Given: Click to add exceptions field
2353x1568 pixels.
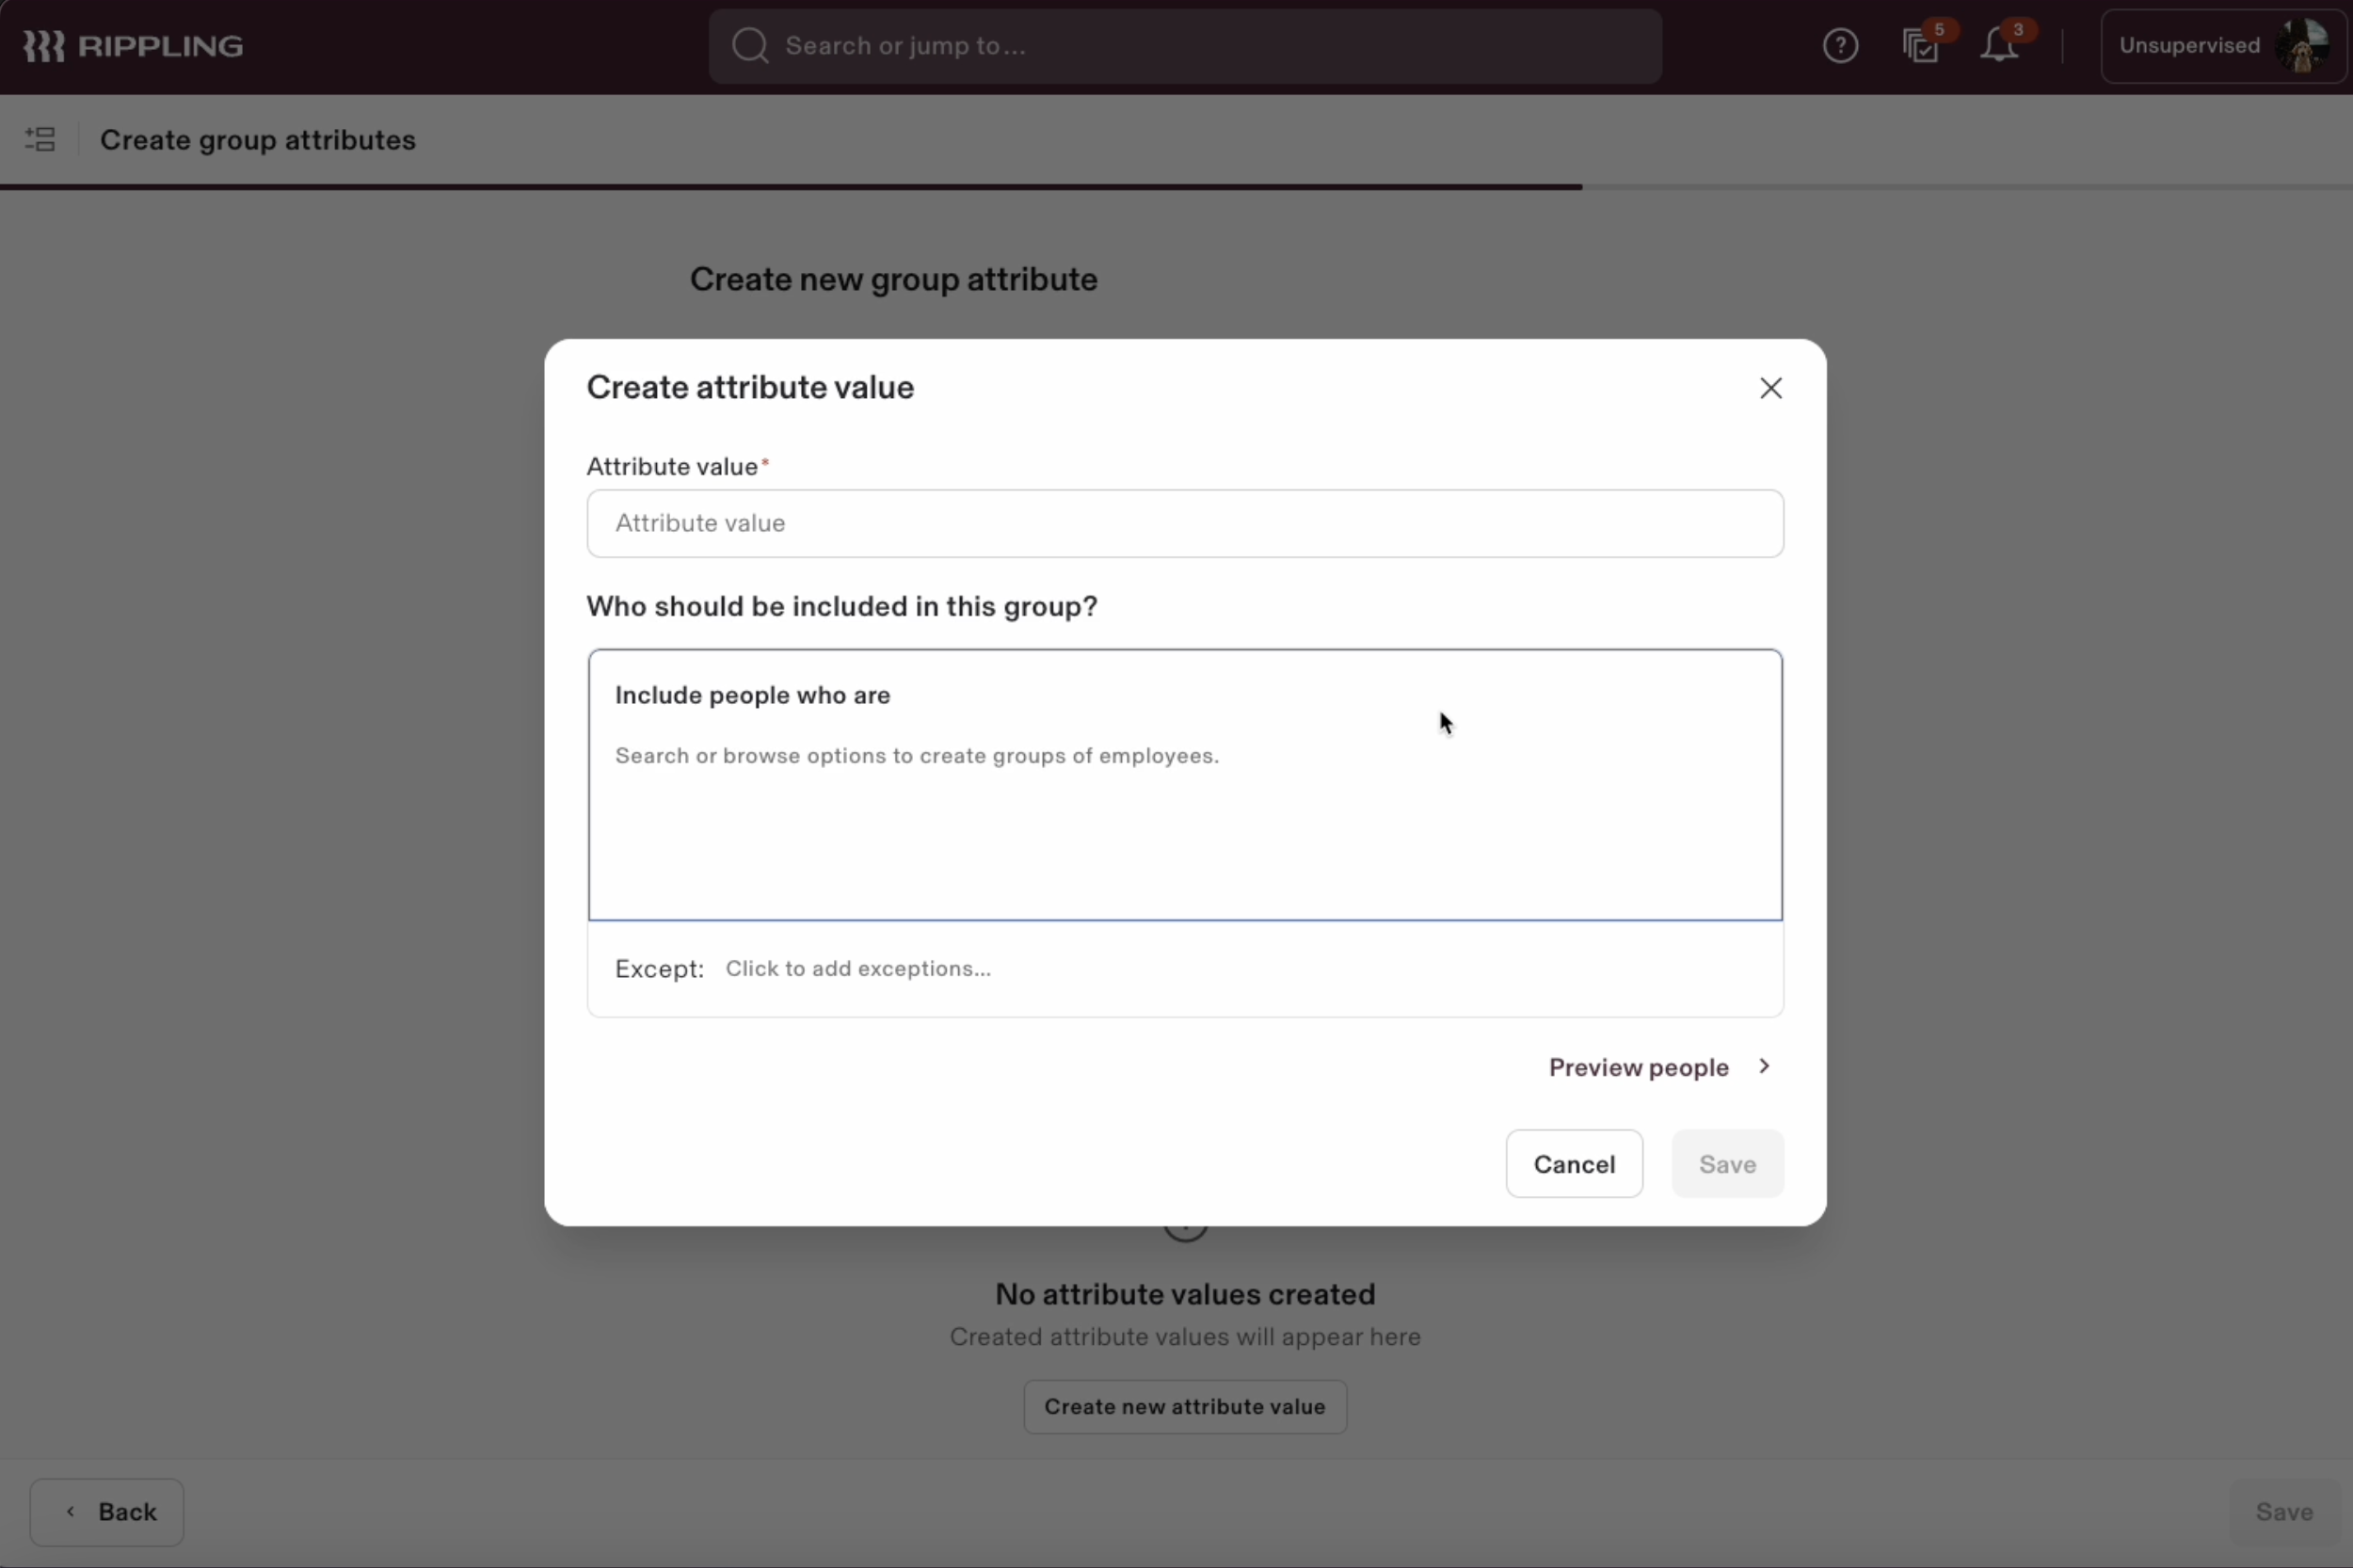Looking at the screenshot, I should click(x=857, y=968).
